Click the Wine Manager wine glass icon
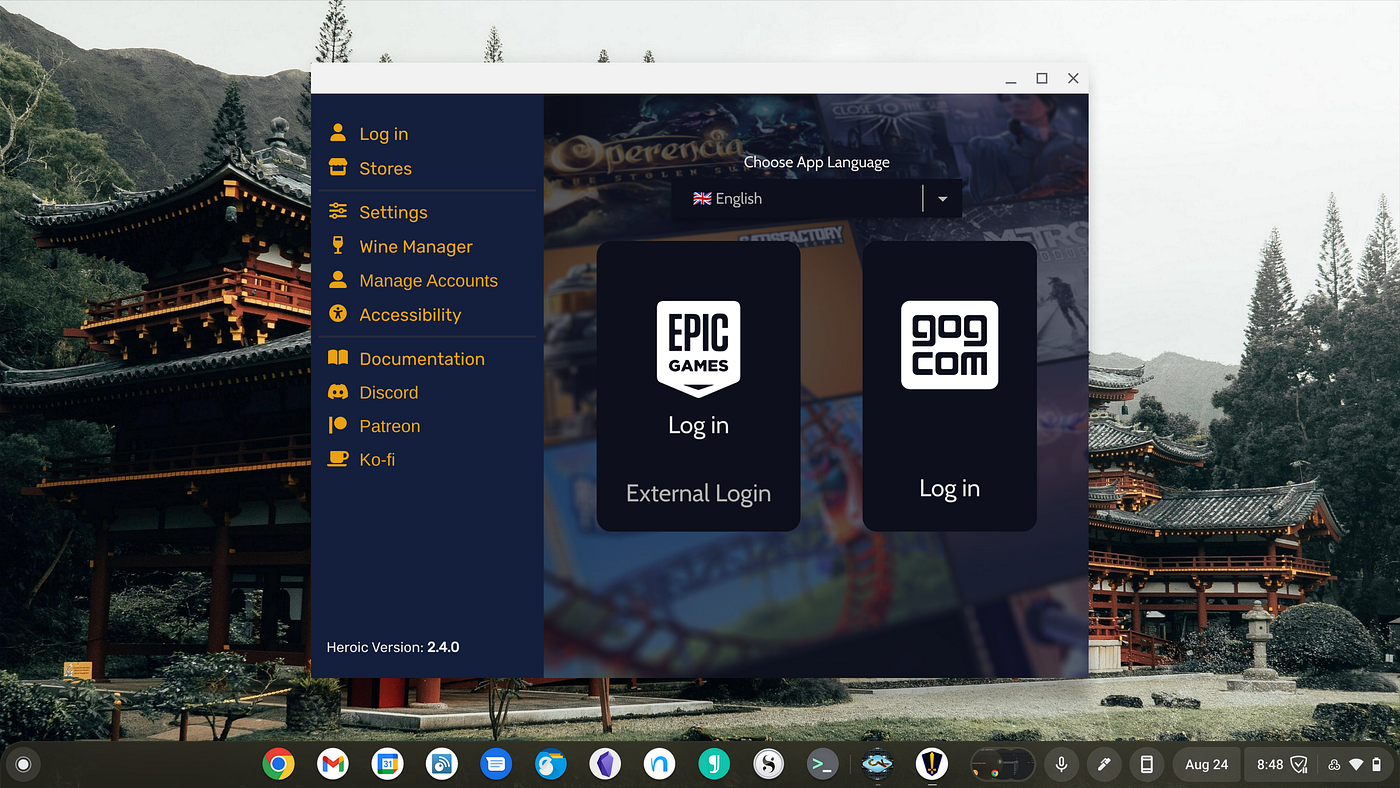This screenshot has width=1400, height=788. [x=338, y=245]
